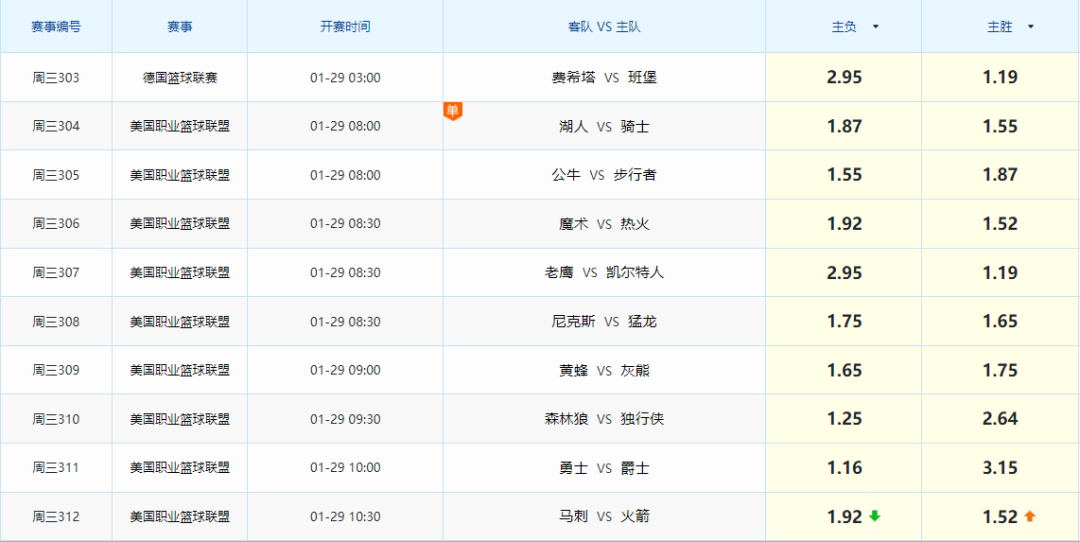1080x542 pixels.
Task: Open the 马刺 VS 火箭 matchup
Action: point(604,517)
